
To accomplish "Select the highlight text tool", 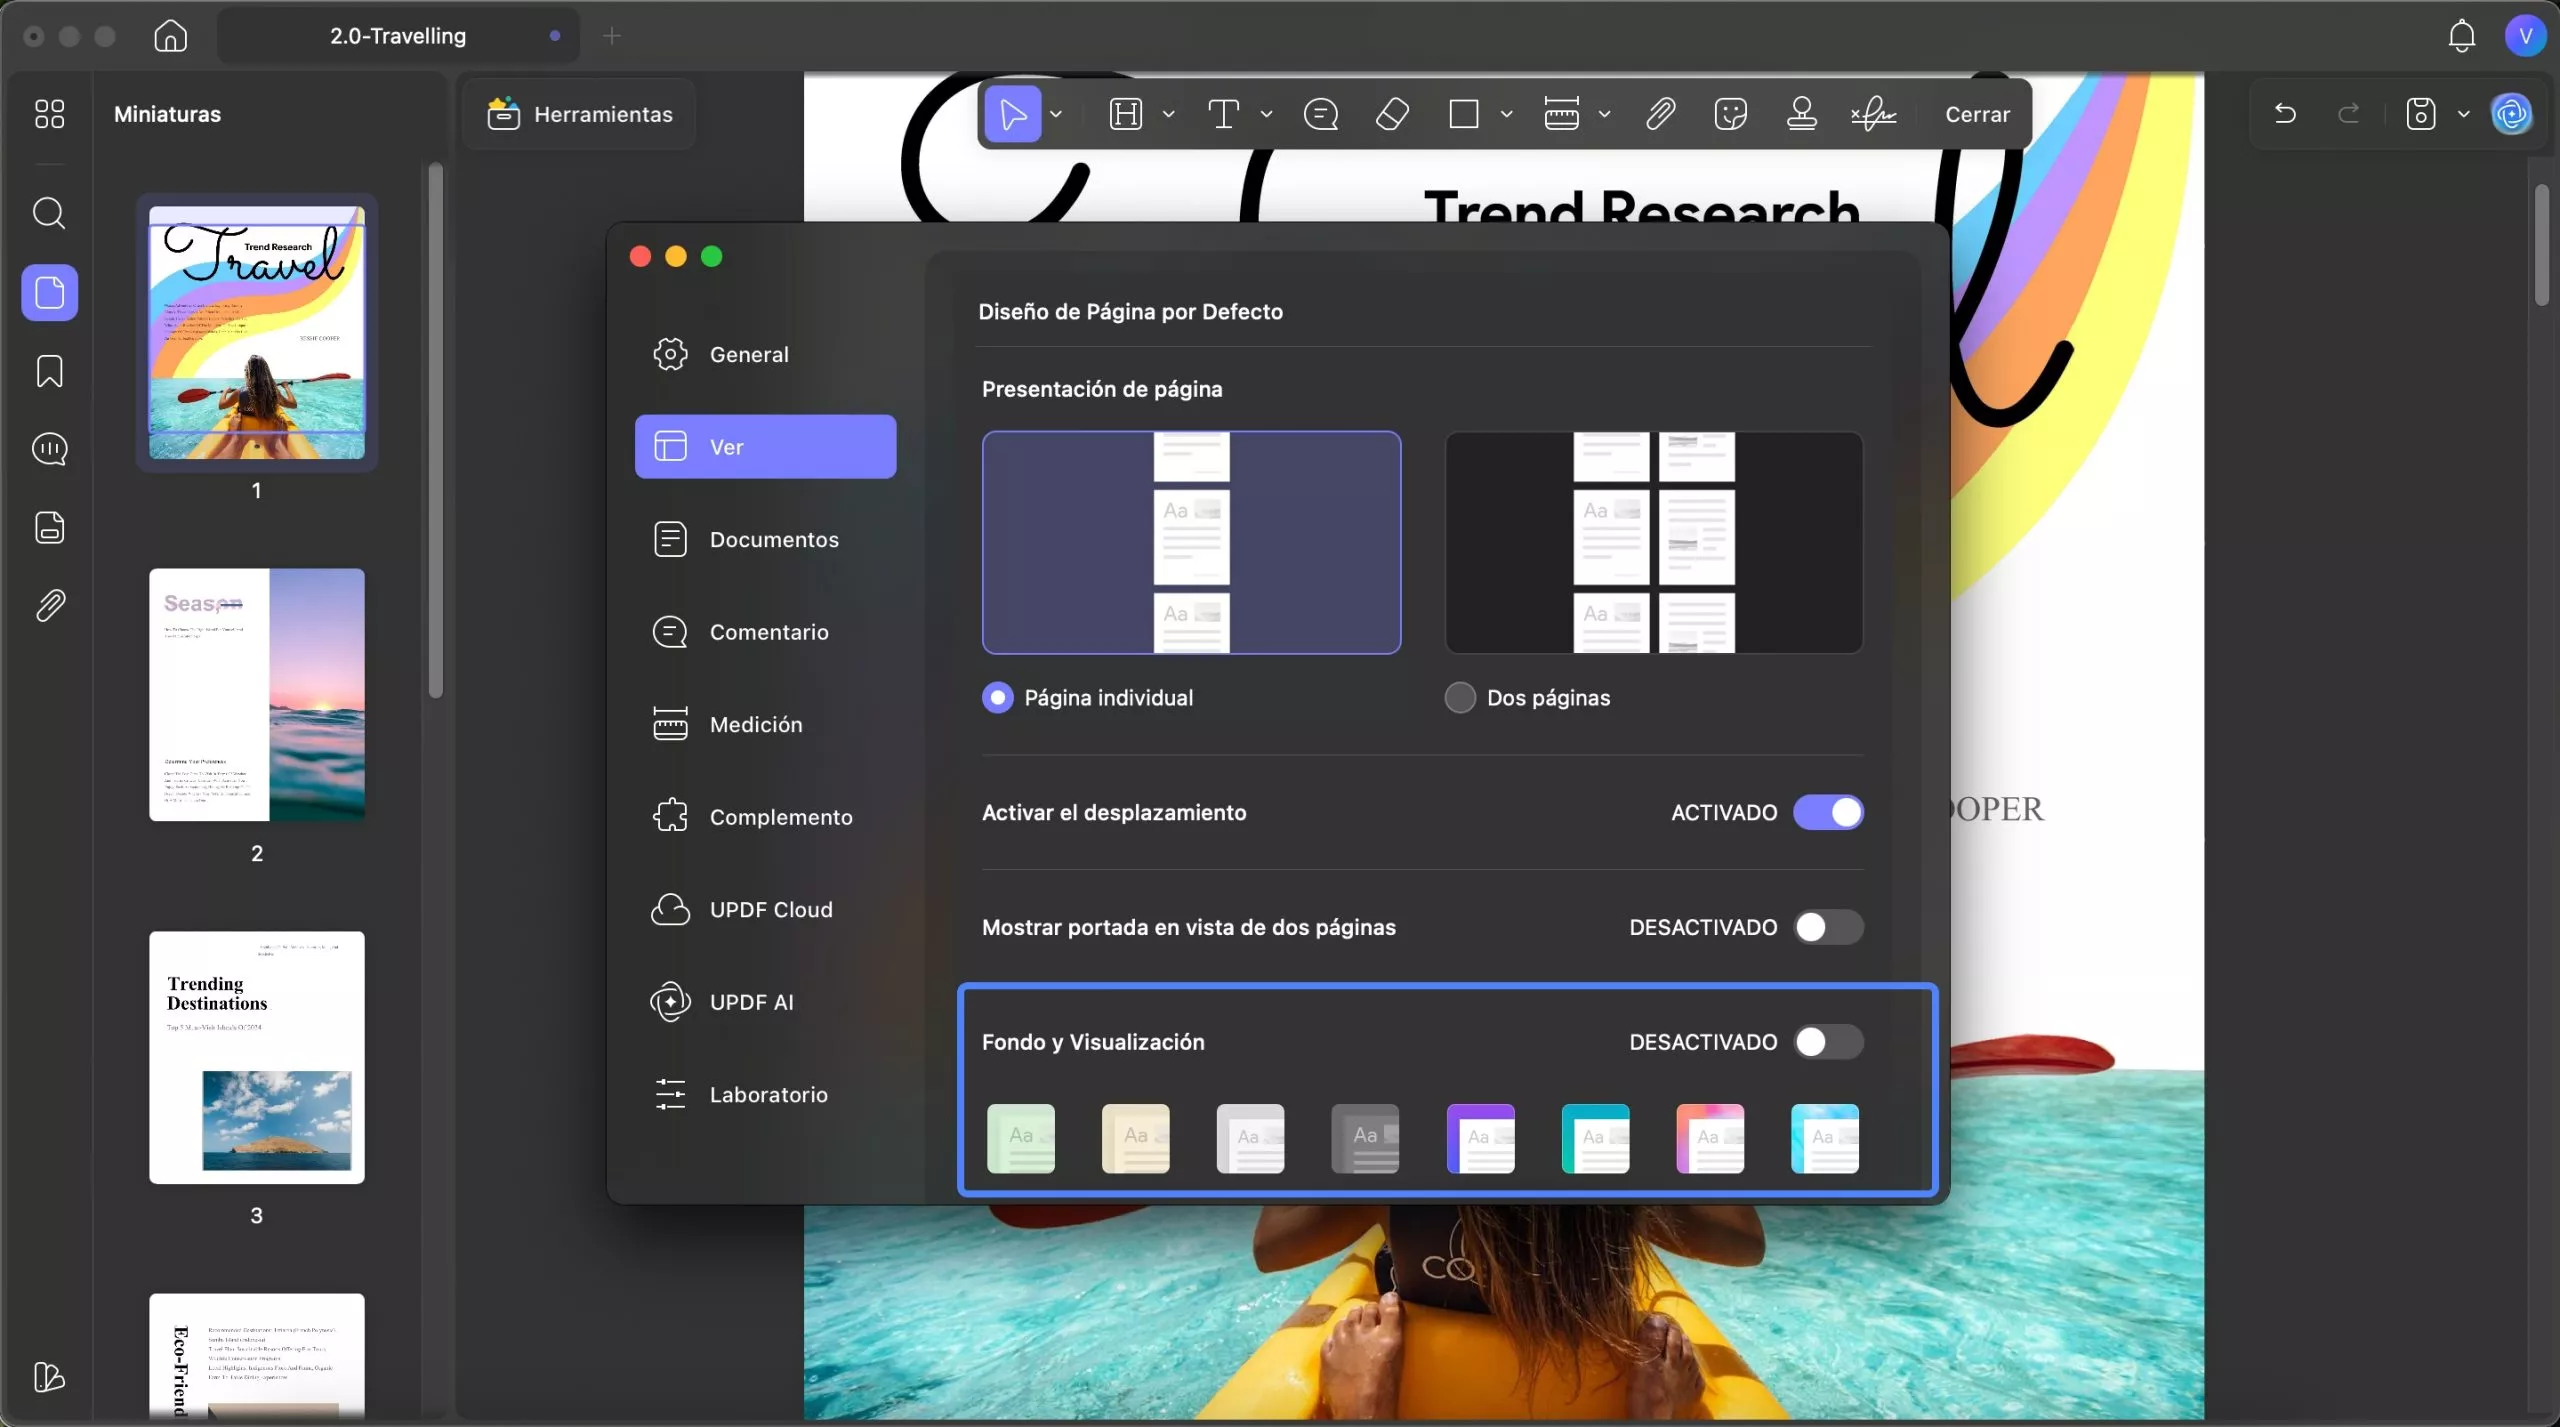I will [1125, 114].
